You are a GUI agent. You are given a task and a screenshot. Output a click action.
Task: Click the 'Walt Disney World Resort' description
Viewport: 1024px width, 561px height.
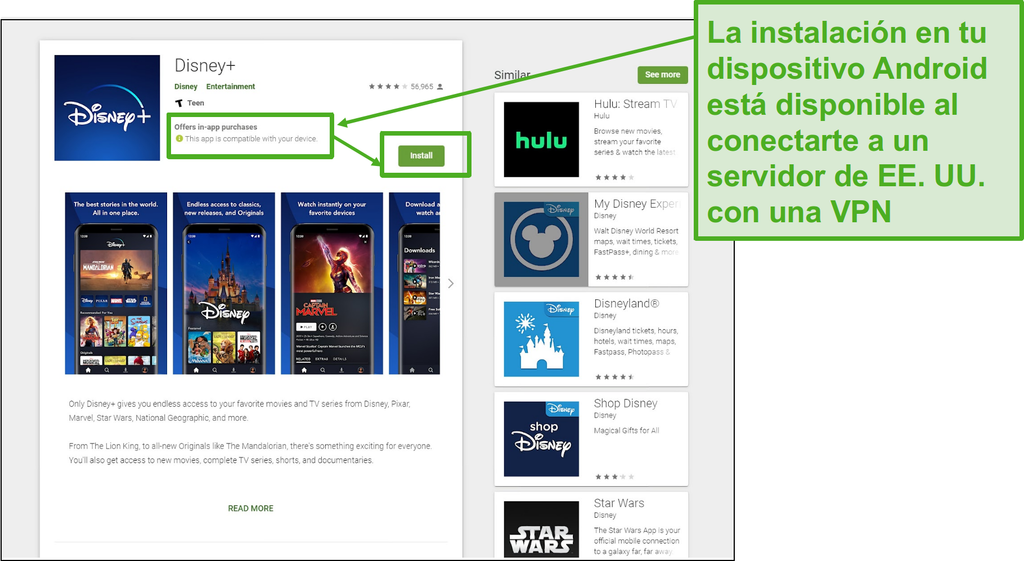click(637, 242)
